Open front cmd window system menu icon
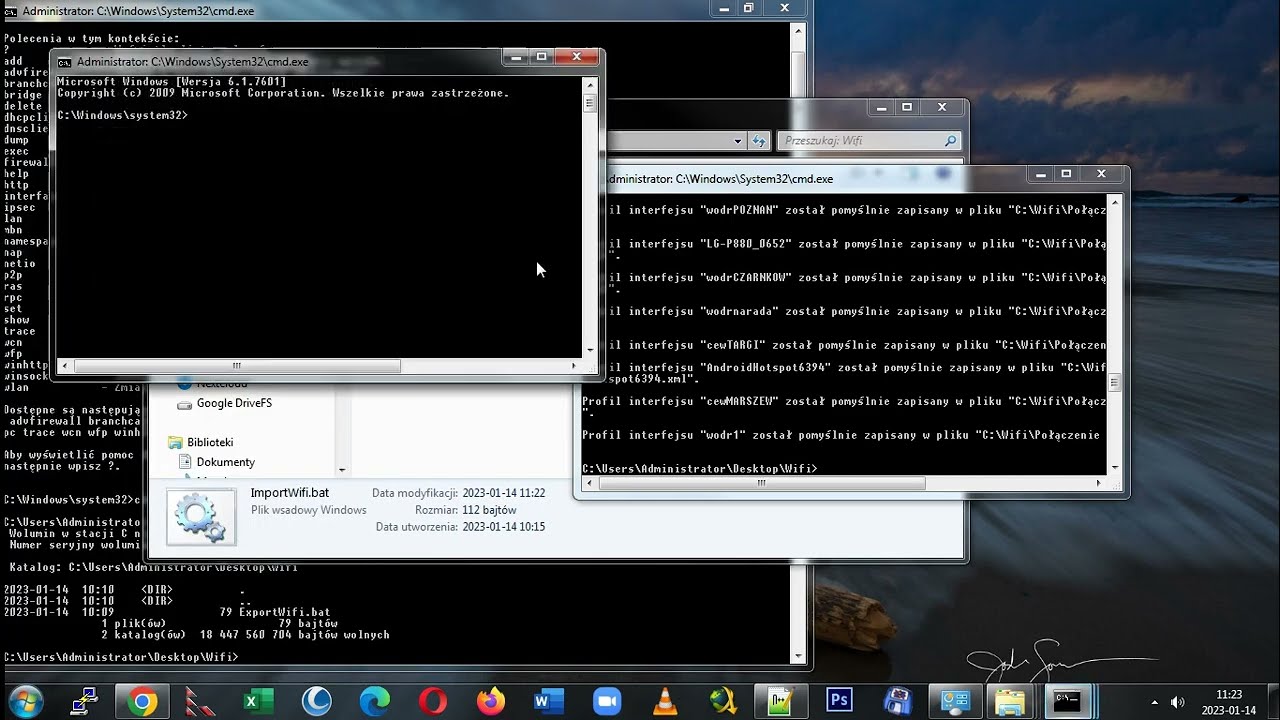Viewport: 1280px width, 720px height. tap(65, 61)
